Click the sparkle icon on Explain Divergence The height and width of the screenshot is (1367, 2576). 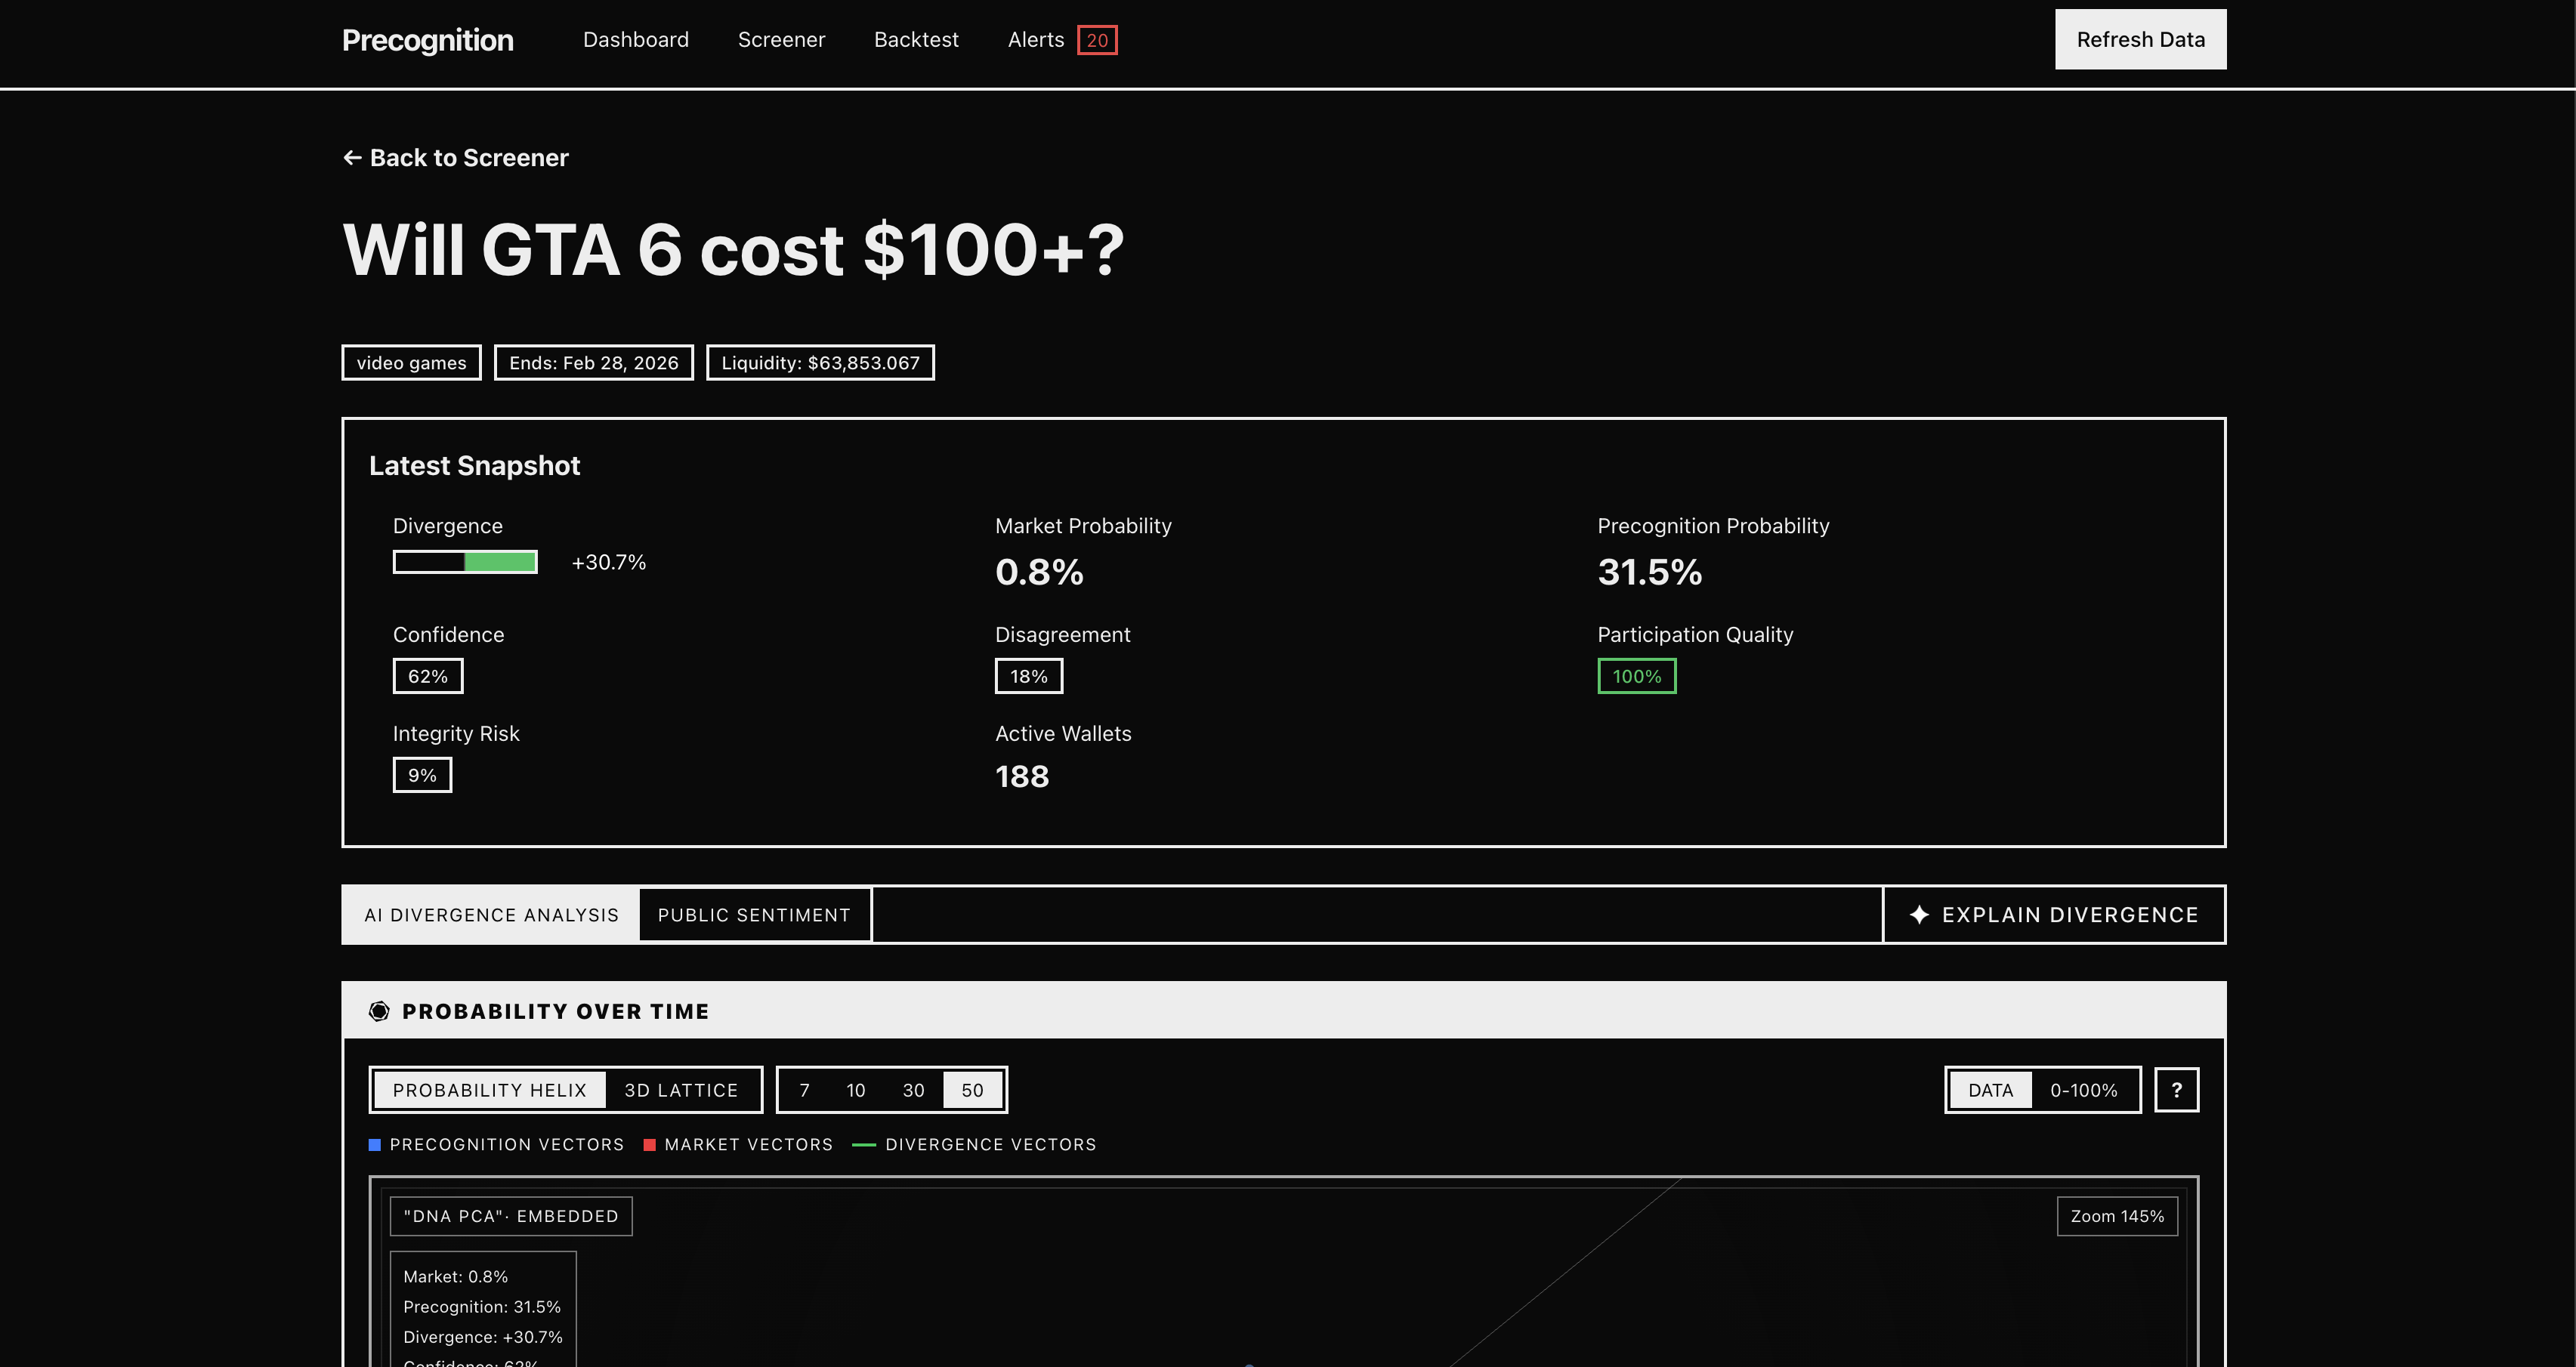pos(1918,914)
